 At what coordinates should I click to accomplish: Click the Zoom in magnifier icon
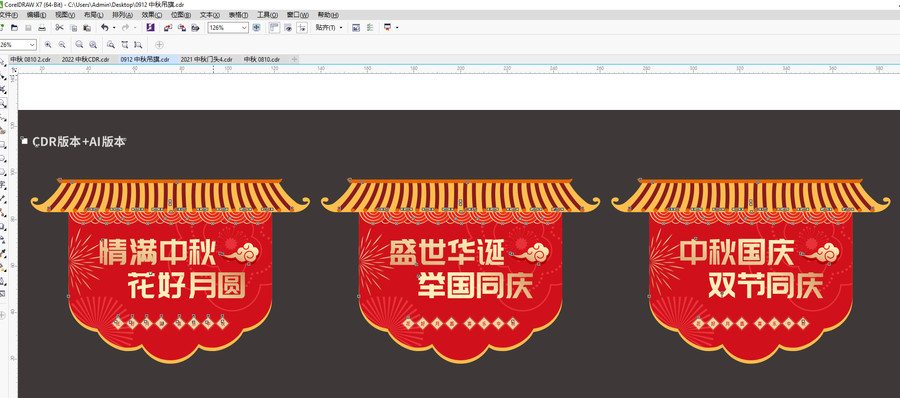[48, 44]
